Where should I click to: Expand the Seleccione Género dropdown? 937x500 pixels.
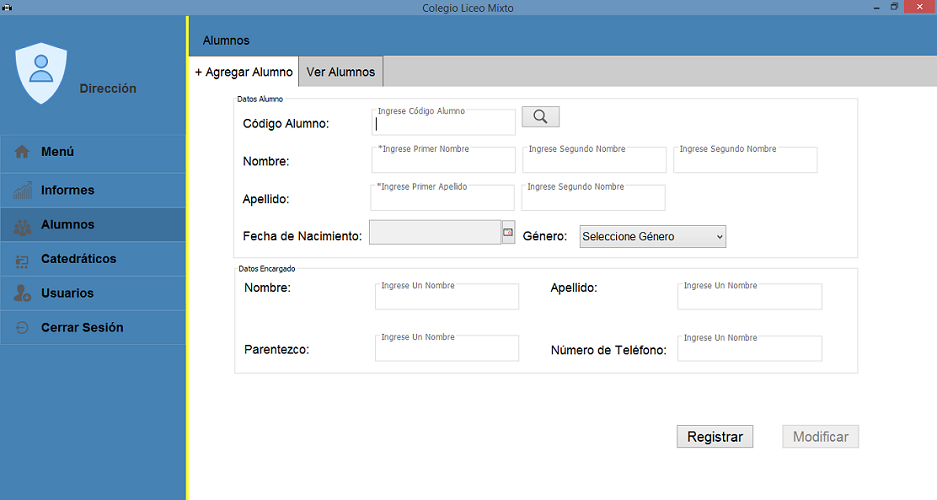(653, 237)
